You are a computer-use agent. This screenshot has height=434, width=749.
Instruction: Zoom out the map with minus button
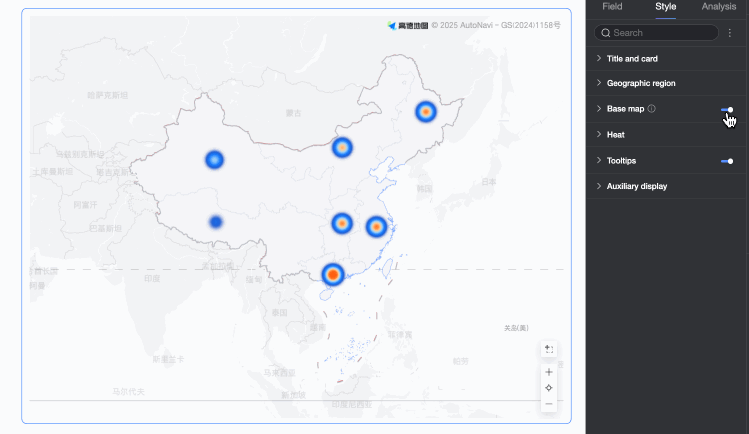(549, 404)
